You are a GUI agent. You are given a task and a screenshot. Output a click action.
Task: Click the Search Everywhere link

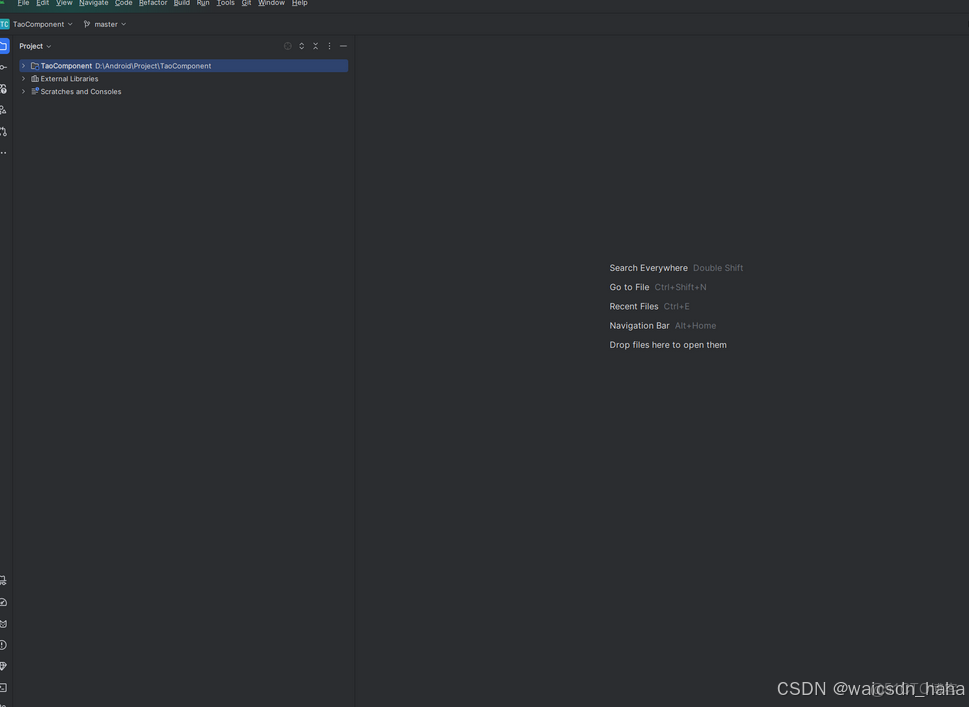tap(647, 267)
